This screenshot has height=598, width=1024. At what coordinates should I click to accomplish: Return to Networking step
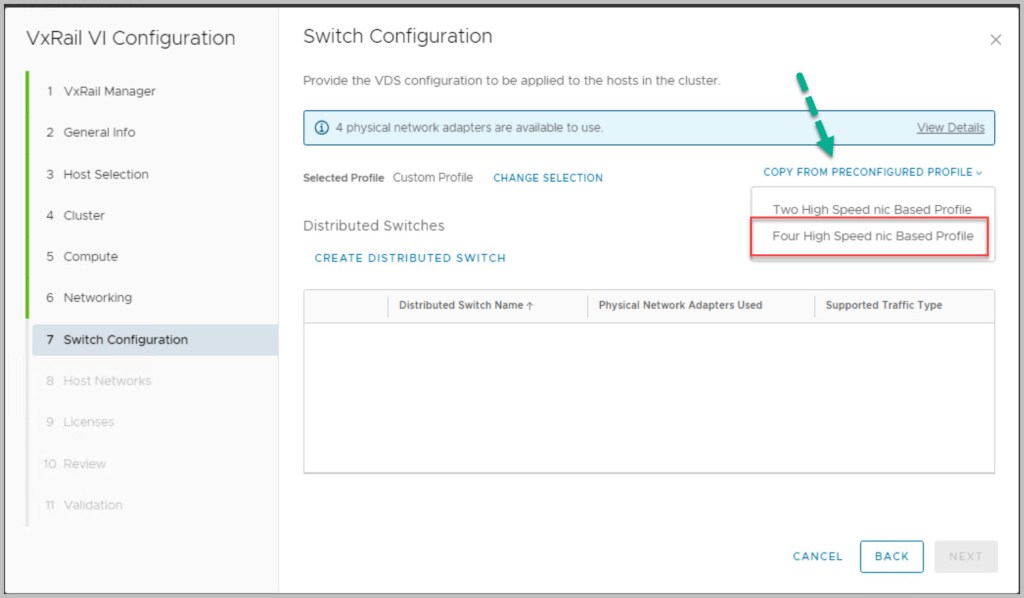click(97, 298)
